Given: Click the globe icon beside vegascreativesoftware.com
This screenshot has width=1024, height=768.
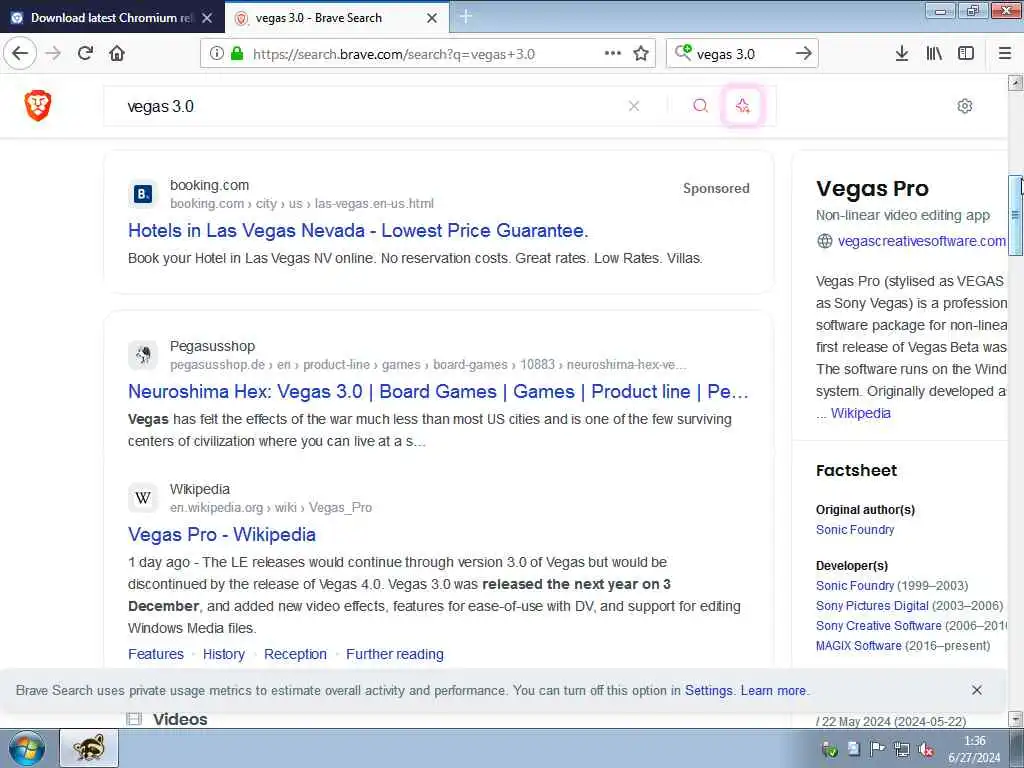Looking at the screenshot, I should pos(825,241).
